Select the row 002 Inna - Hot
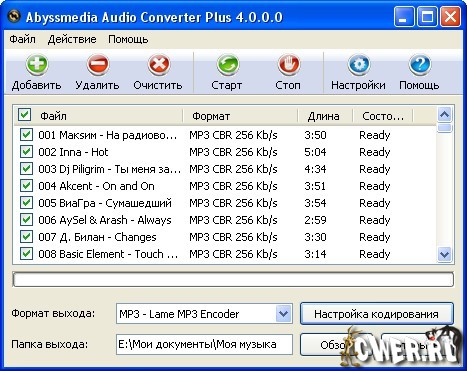Image resolution: width=467 pixels, height=371 pixels. click(225, 152)
